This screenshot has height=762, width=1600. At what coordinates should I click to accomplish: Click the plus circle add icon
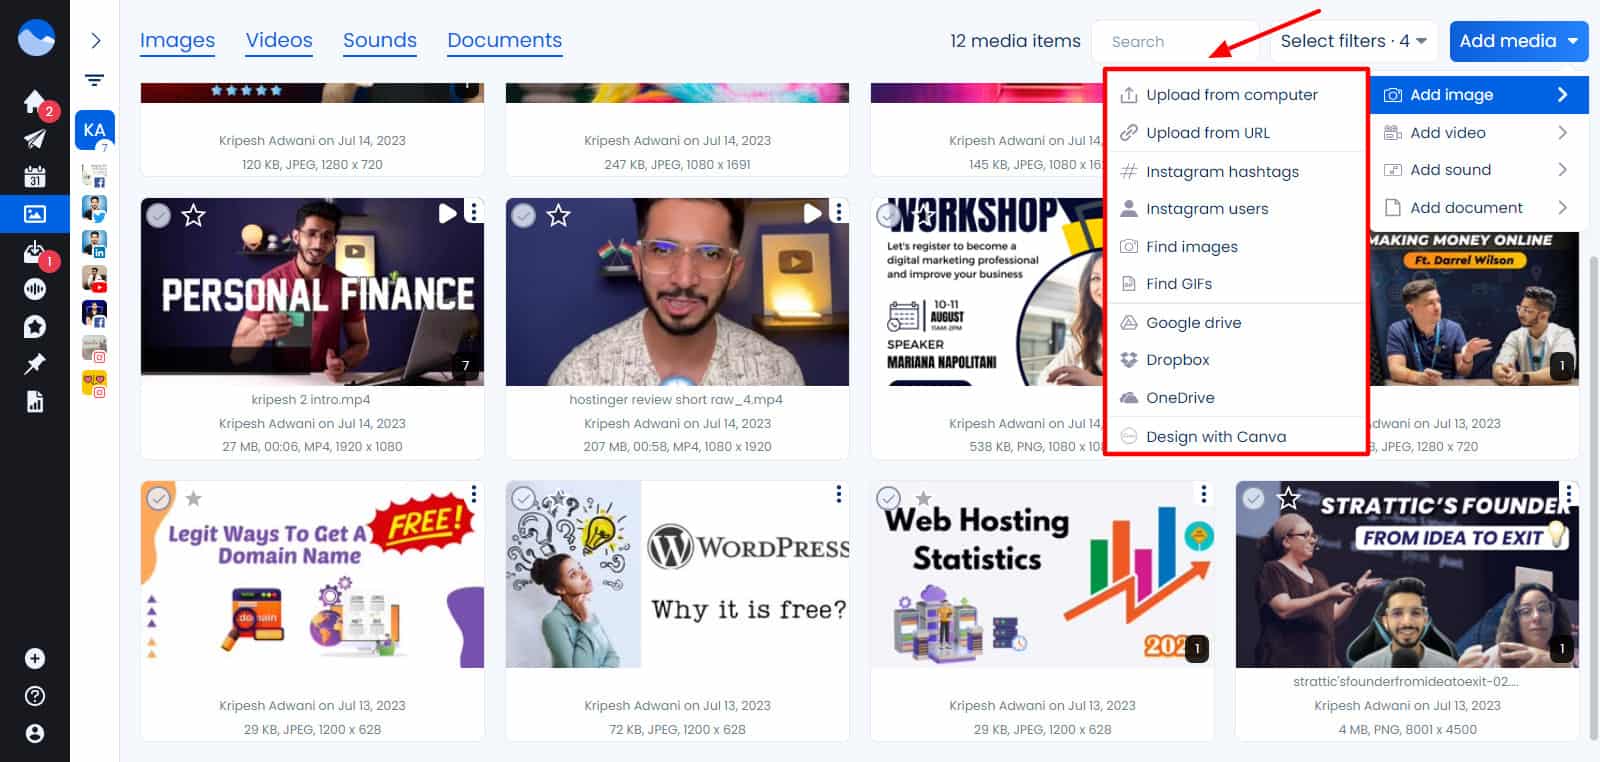click(34, 658)
